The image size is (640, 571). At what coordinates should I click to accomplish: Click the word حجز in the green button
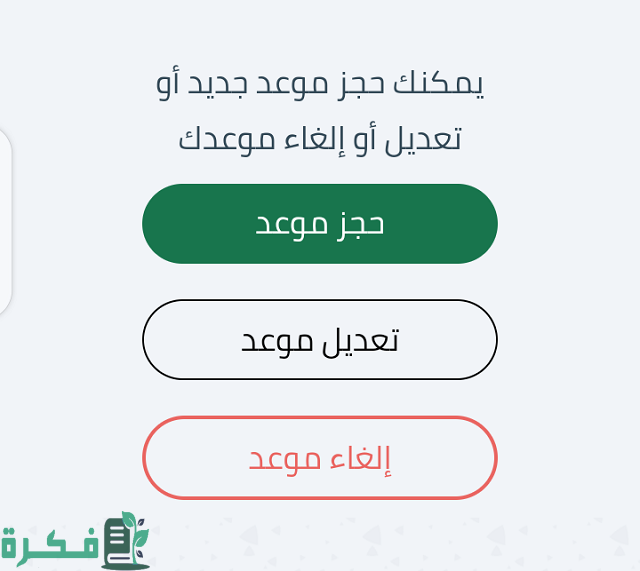pos(360,224)
